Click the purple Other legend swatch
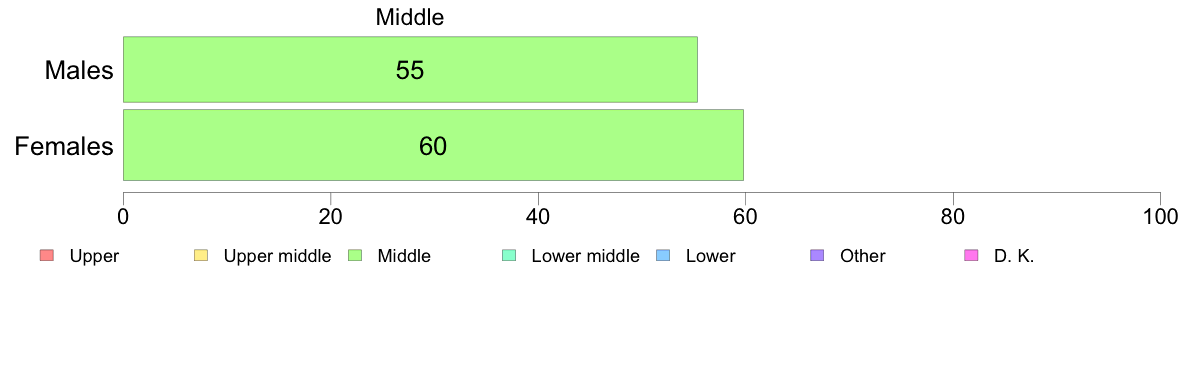 coord(817,256)
